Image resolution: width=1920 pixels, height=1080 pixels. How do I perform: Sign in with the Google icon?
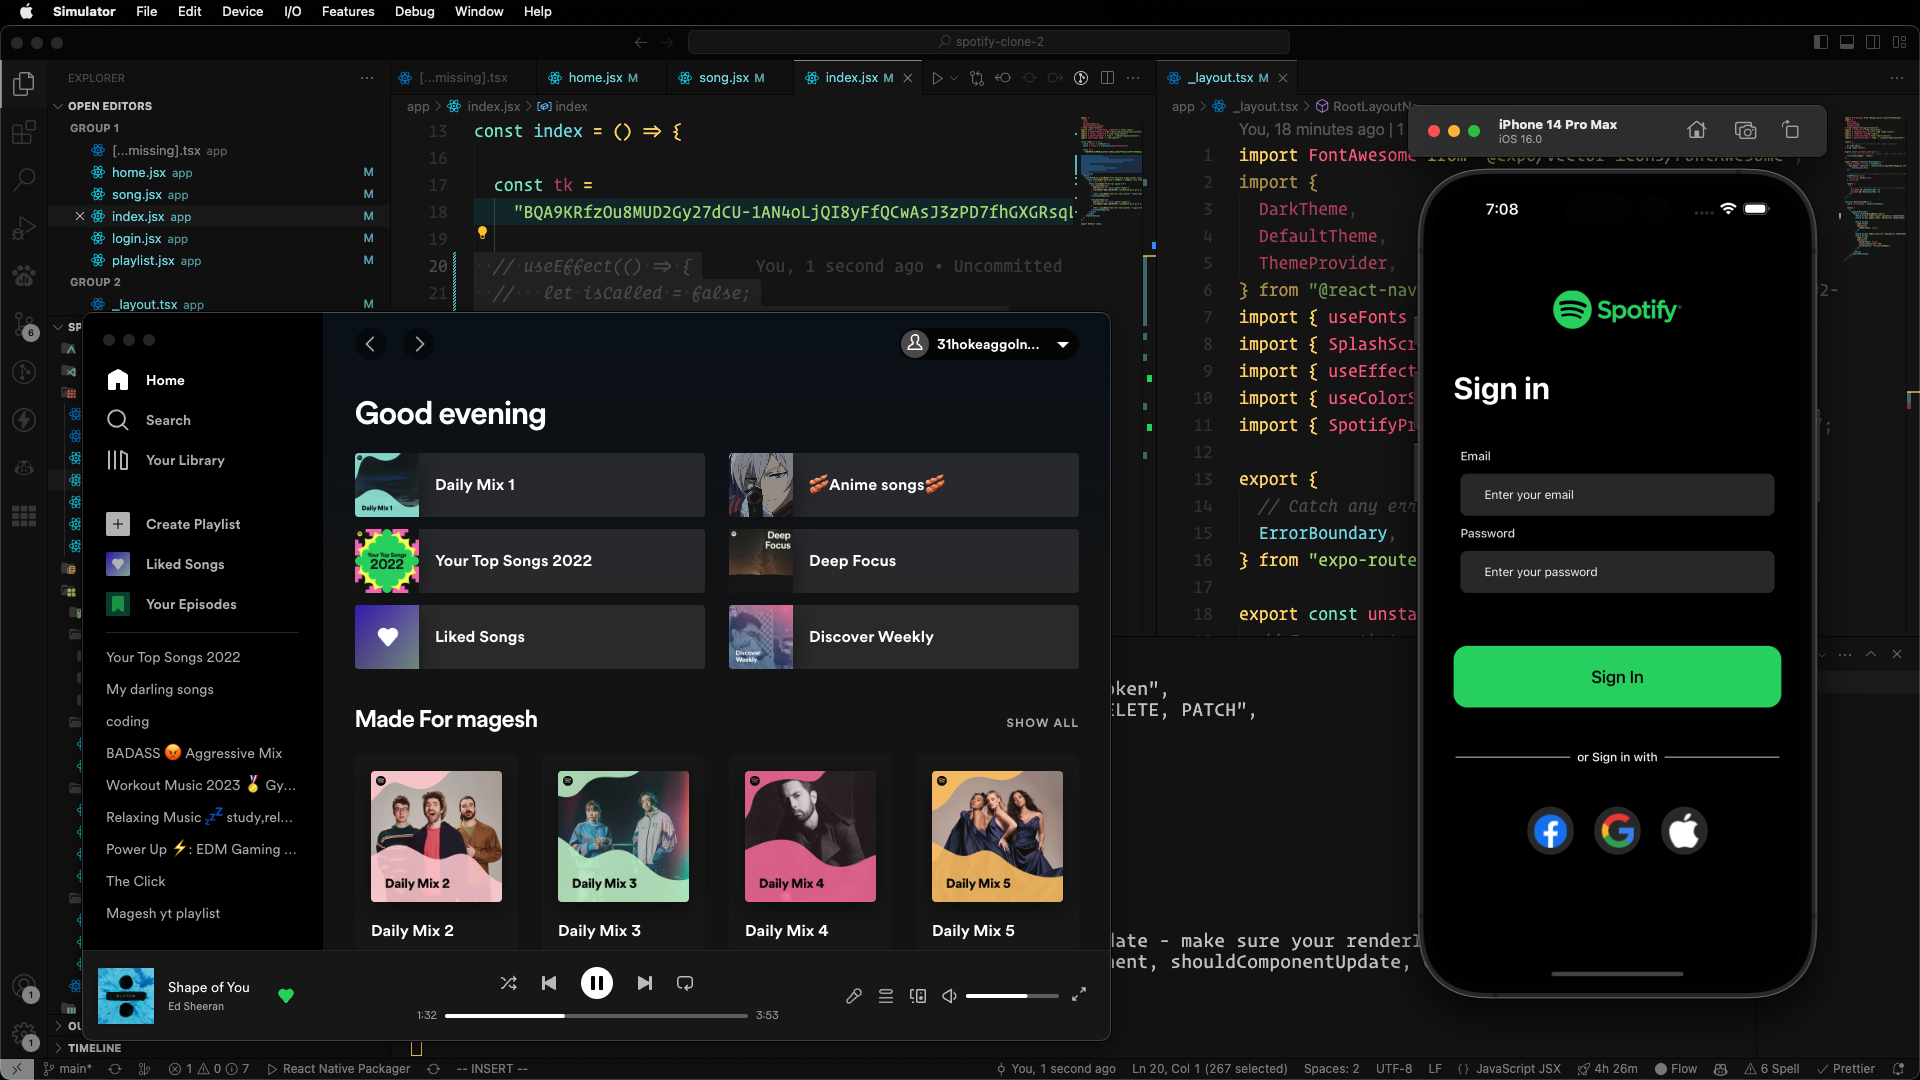click(x=1616, y=830)
